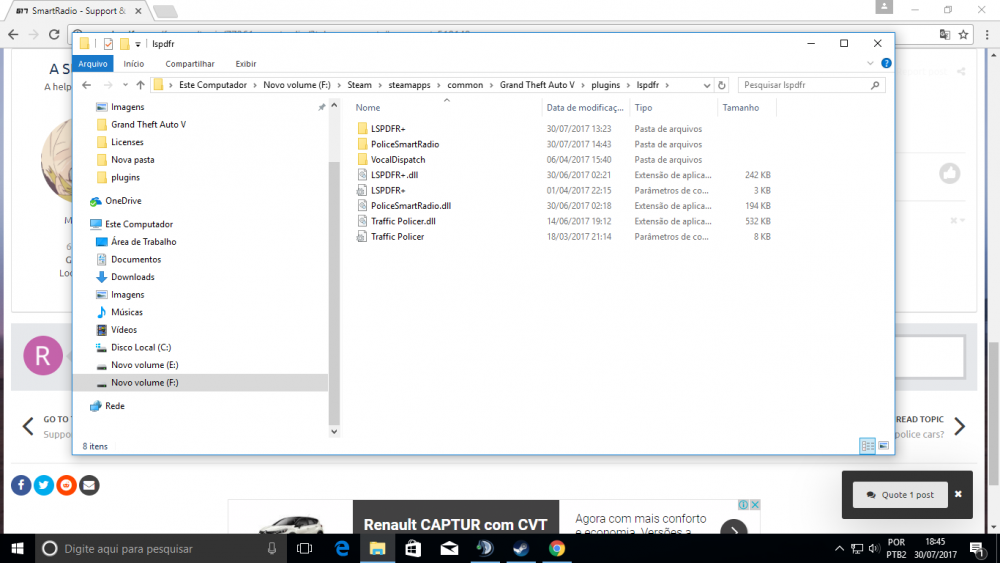Open recent locations dropdown arrow
This screenshot has width=1000, height=563.
[125, 85]
